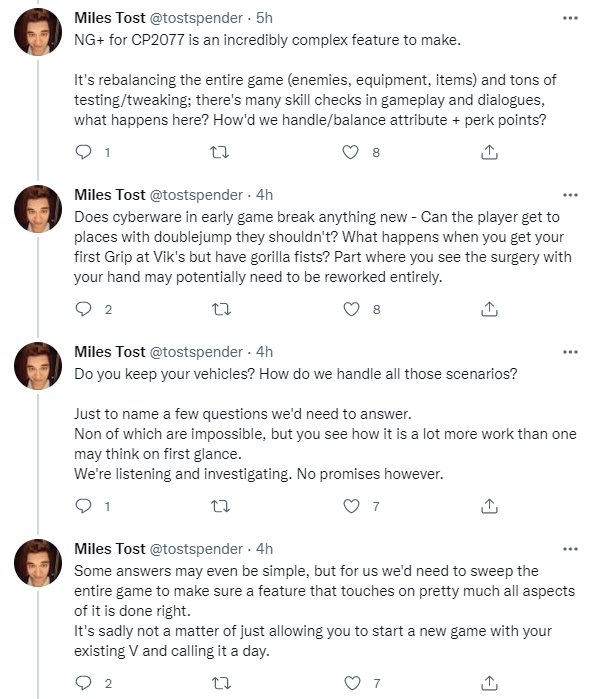Open the Miles Tost name on the cyberware tweet
589x699 pixels.
tap(110, 195)
